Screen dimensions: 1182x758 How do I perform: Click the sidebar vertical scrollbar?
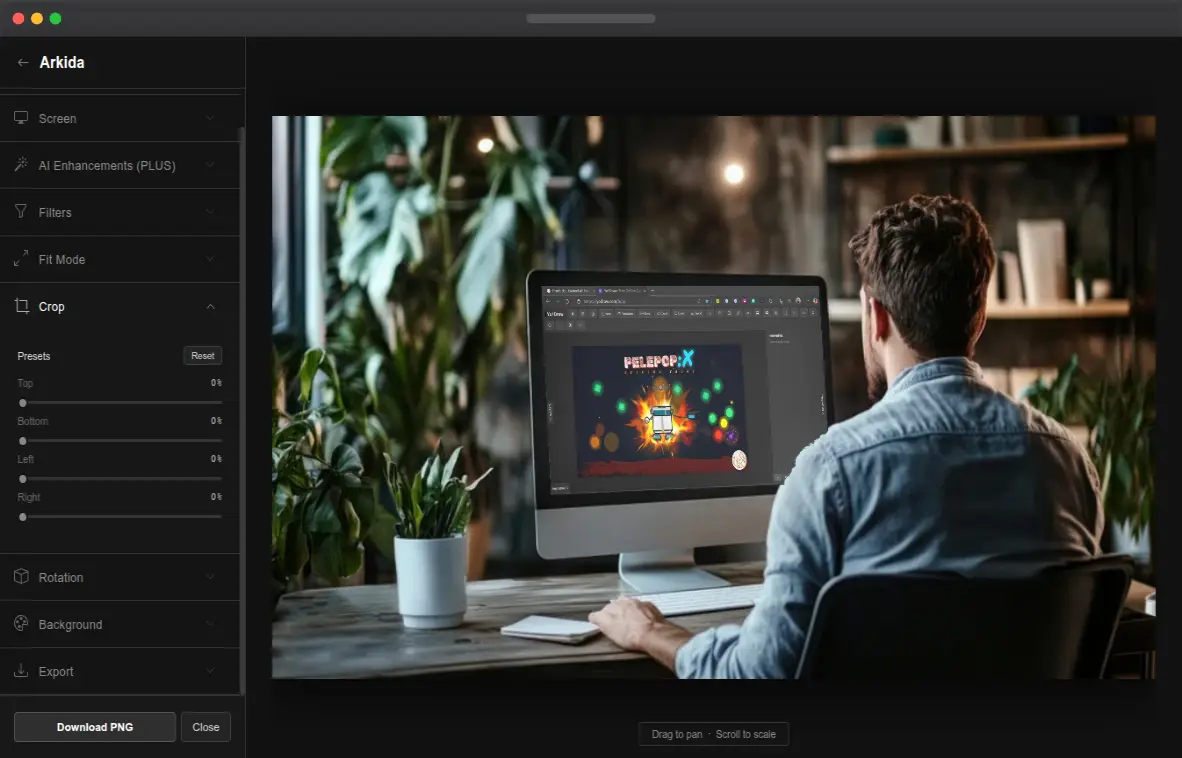click(242, 411)
